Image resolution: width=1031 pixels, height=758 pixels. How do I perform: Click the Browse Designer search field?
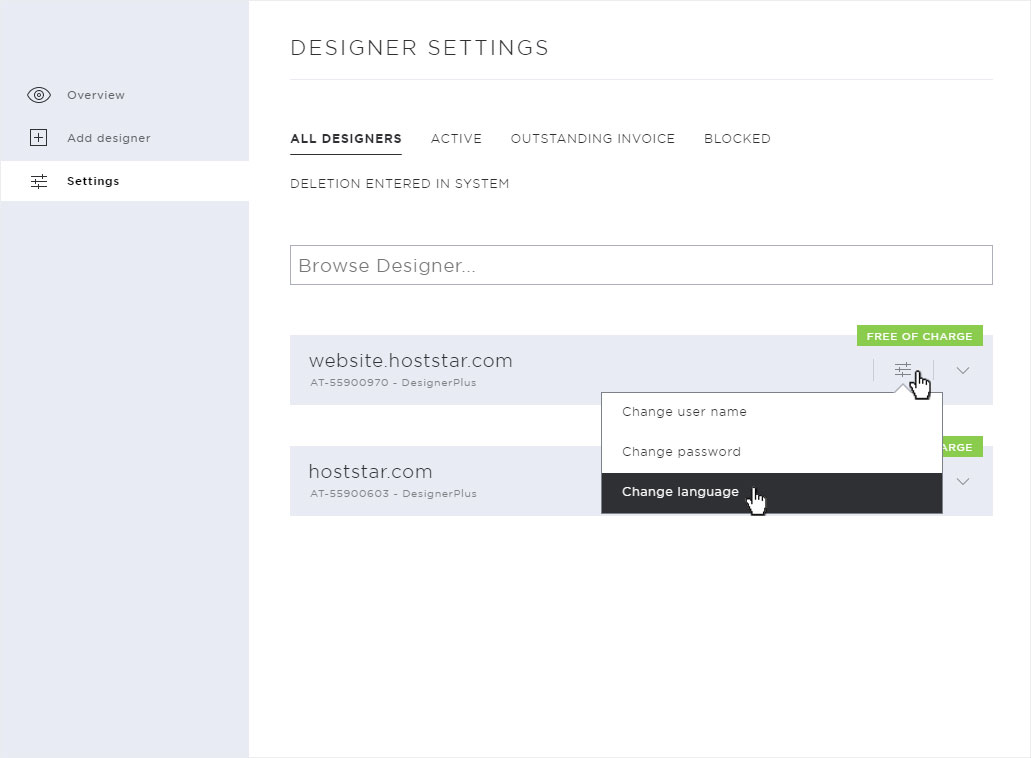pyautogui.click(x=641, y=265)
